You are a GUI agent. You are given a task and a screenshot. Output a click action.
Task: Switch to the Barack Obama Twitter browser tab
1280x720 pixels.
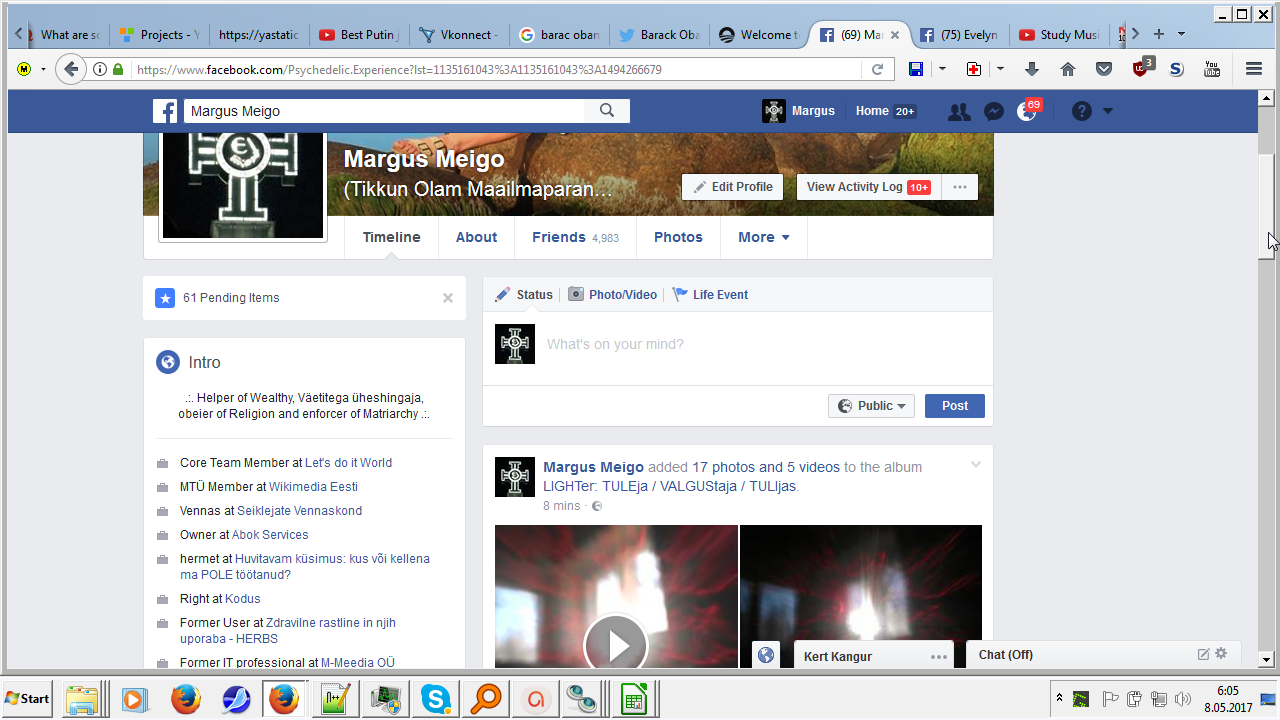click(x=660, y=34)
